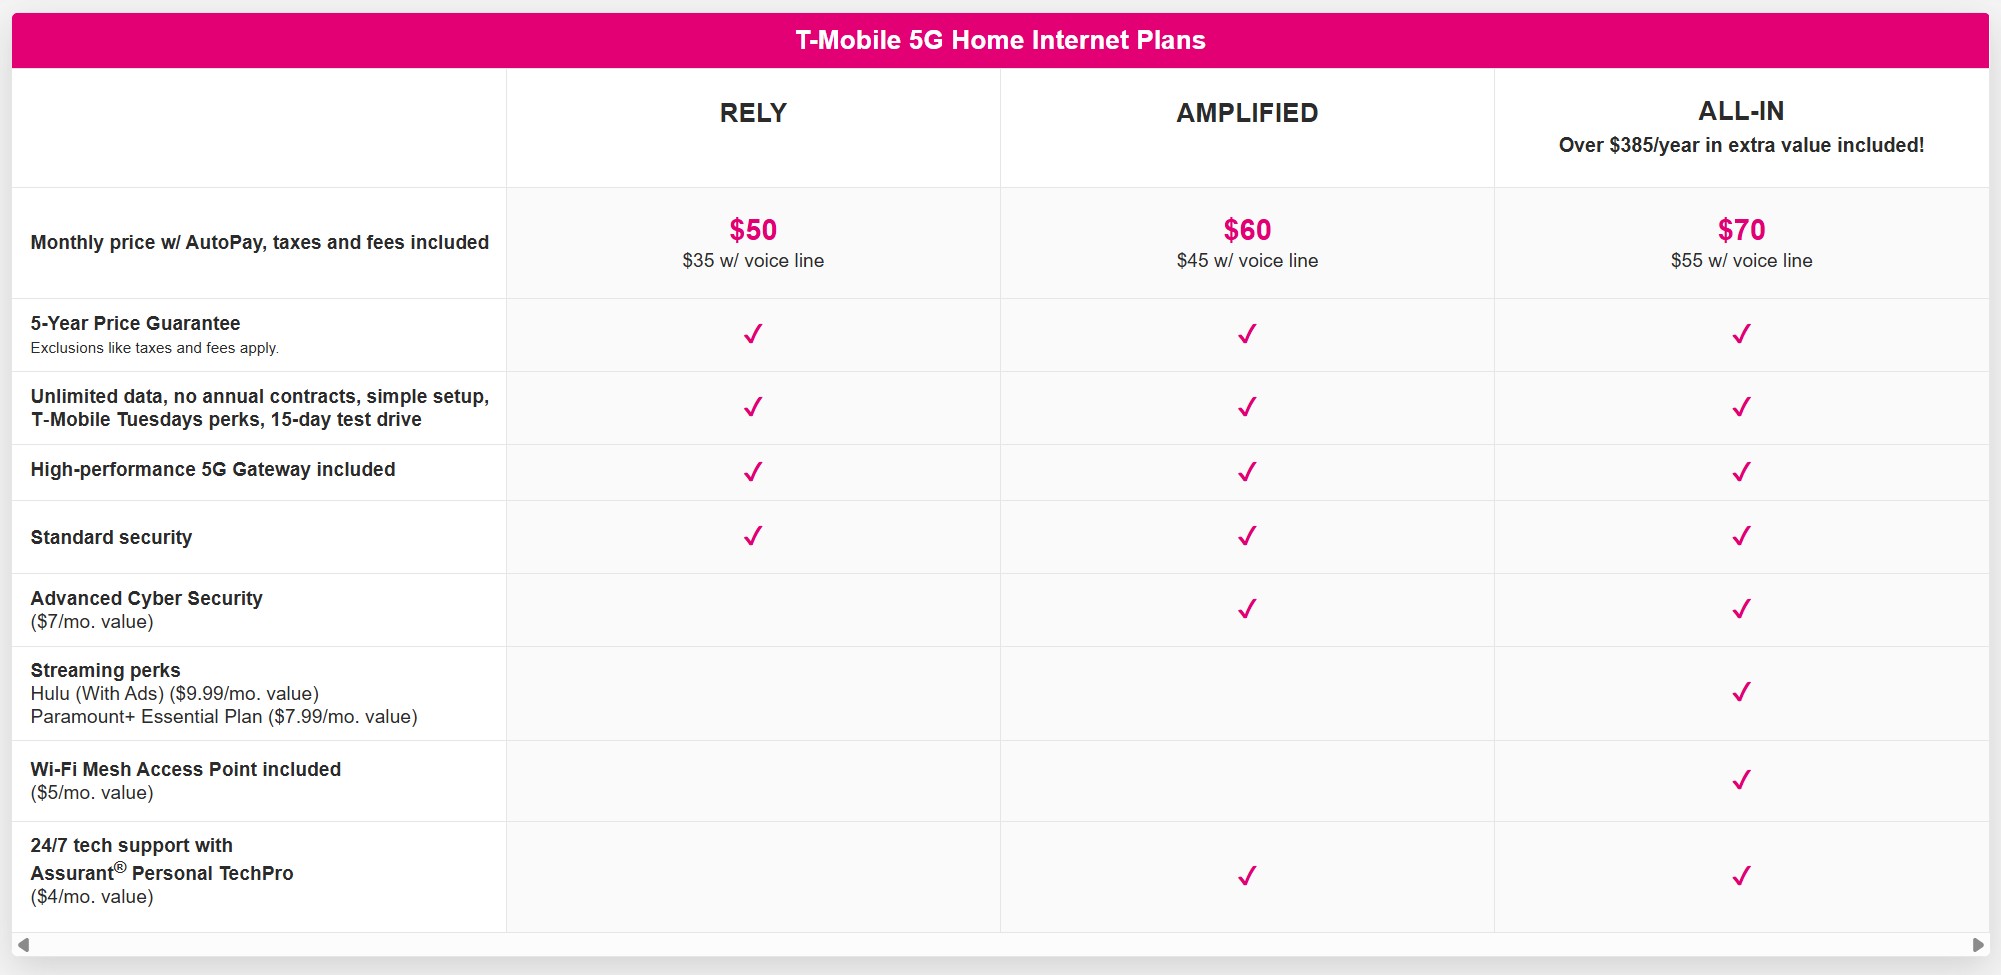Click the $70 ALL-IN monthly price
Image resolution: width=2001 pixels, height=975 pixels.
[x=1740, y=229]
